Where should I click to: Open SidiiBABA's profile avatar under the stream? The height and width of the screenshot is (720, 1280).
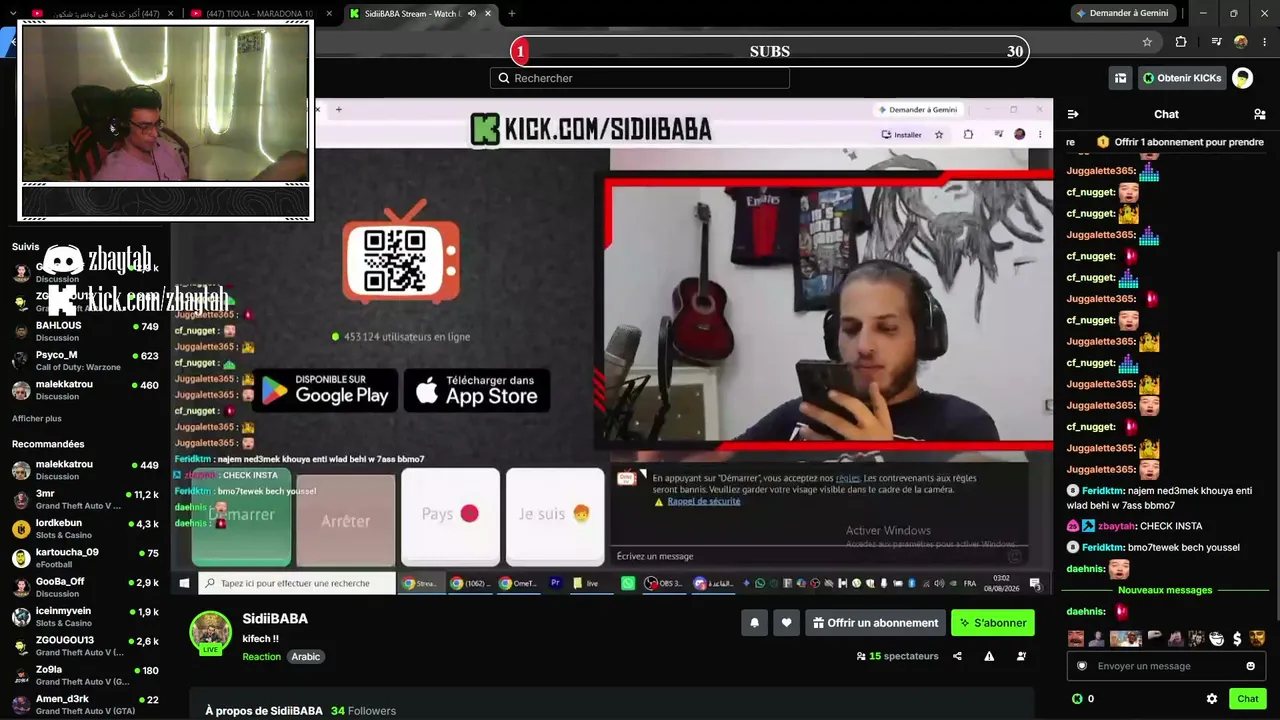[x=211, y=632]
